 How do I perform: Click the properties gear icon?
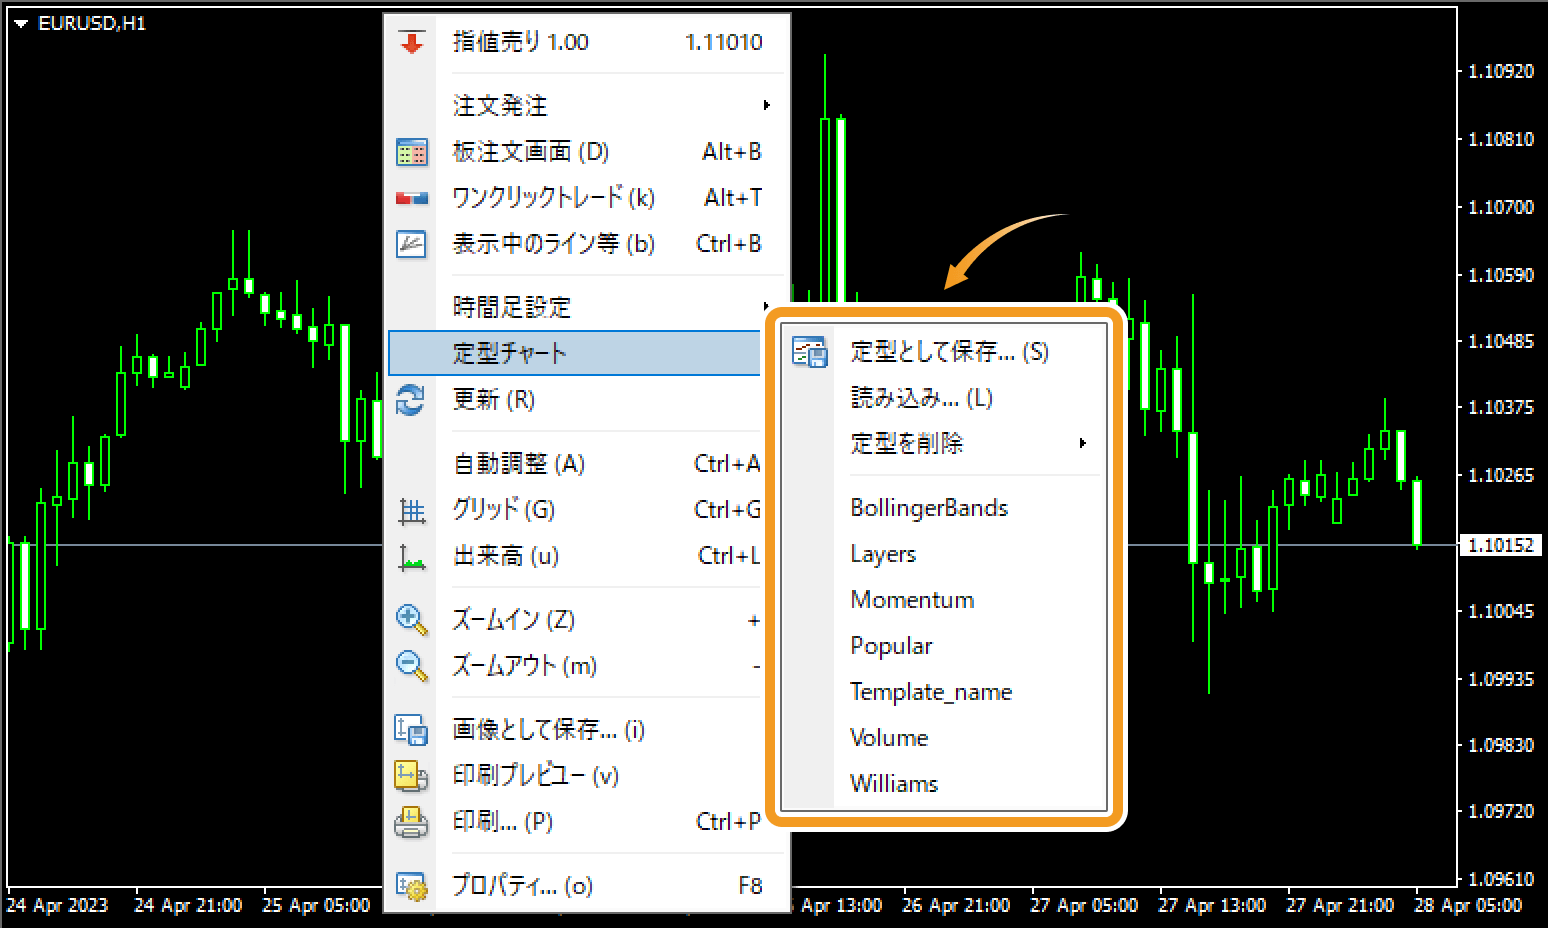(x=411, y=886)
